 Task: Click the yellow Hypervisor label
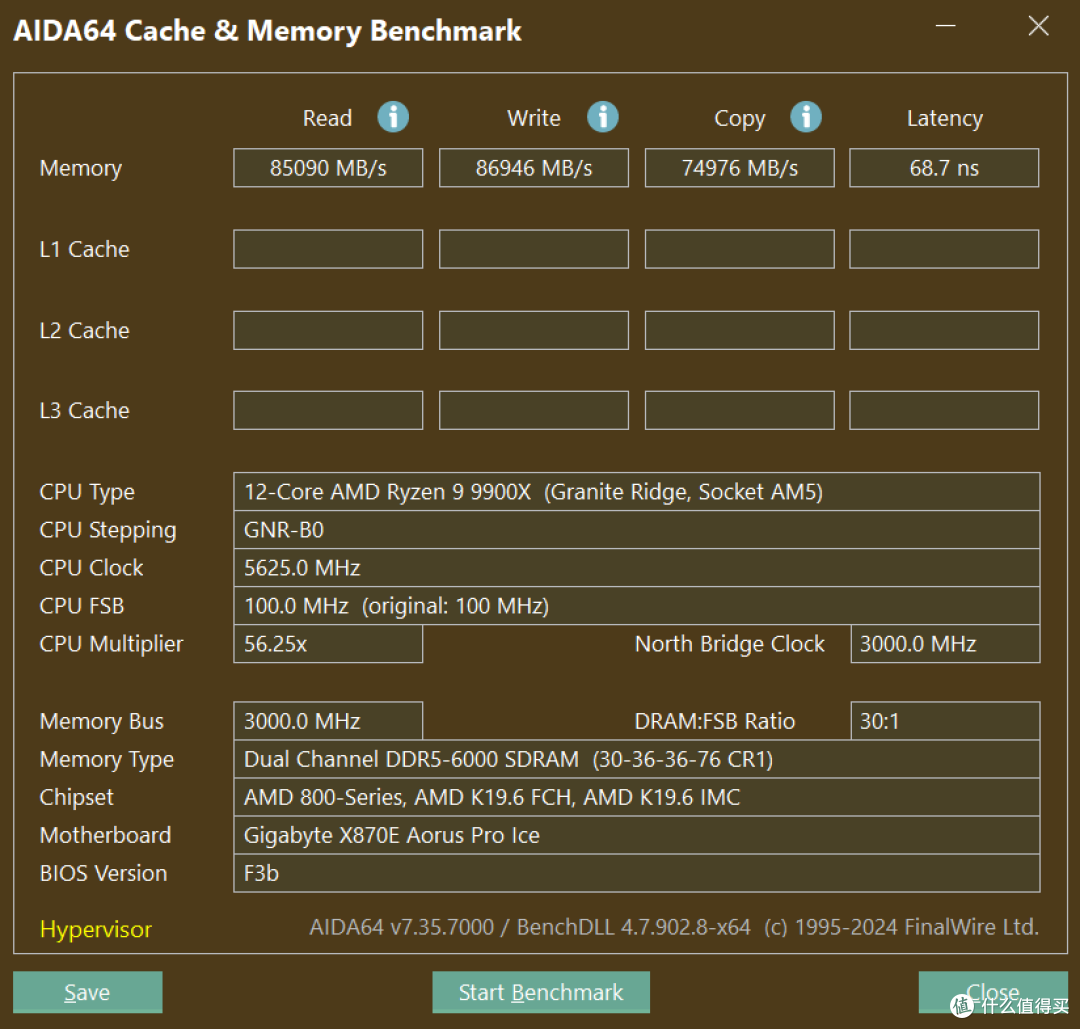coord(95,929)
